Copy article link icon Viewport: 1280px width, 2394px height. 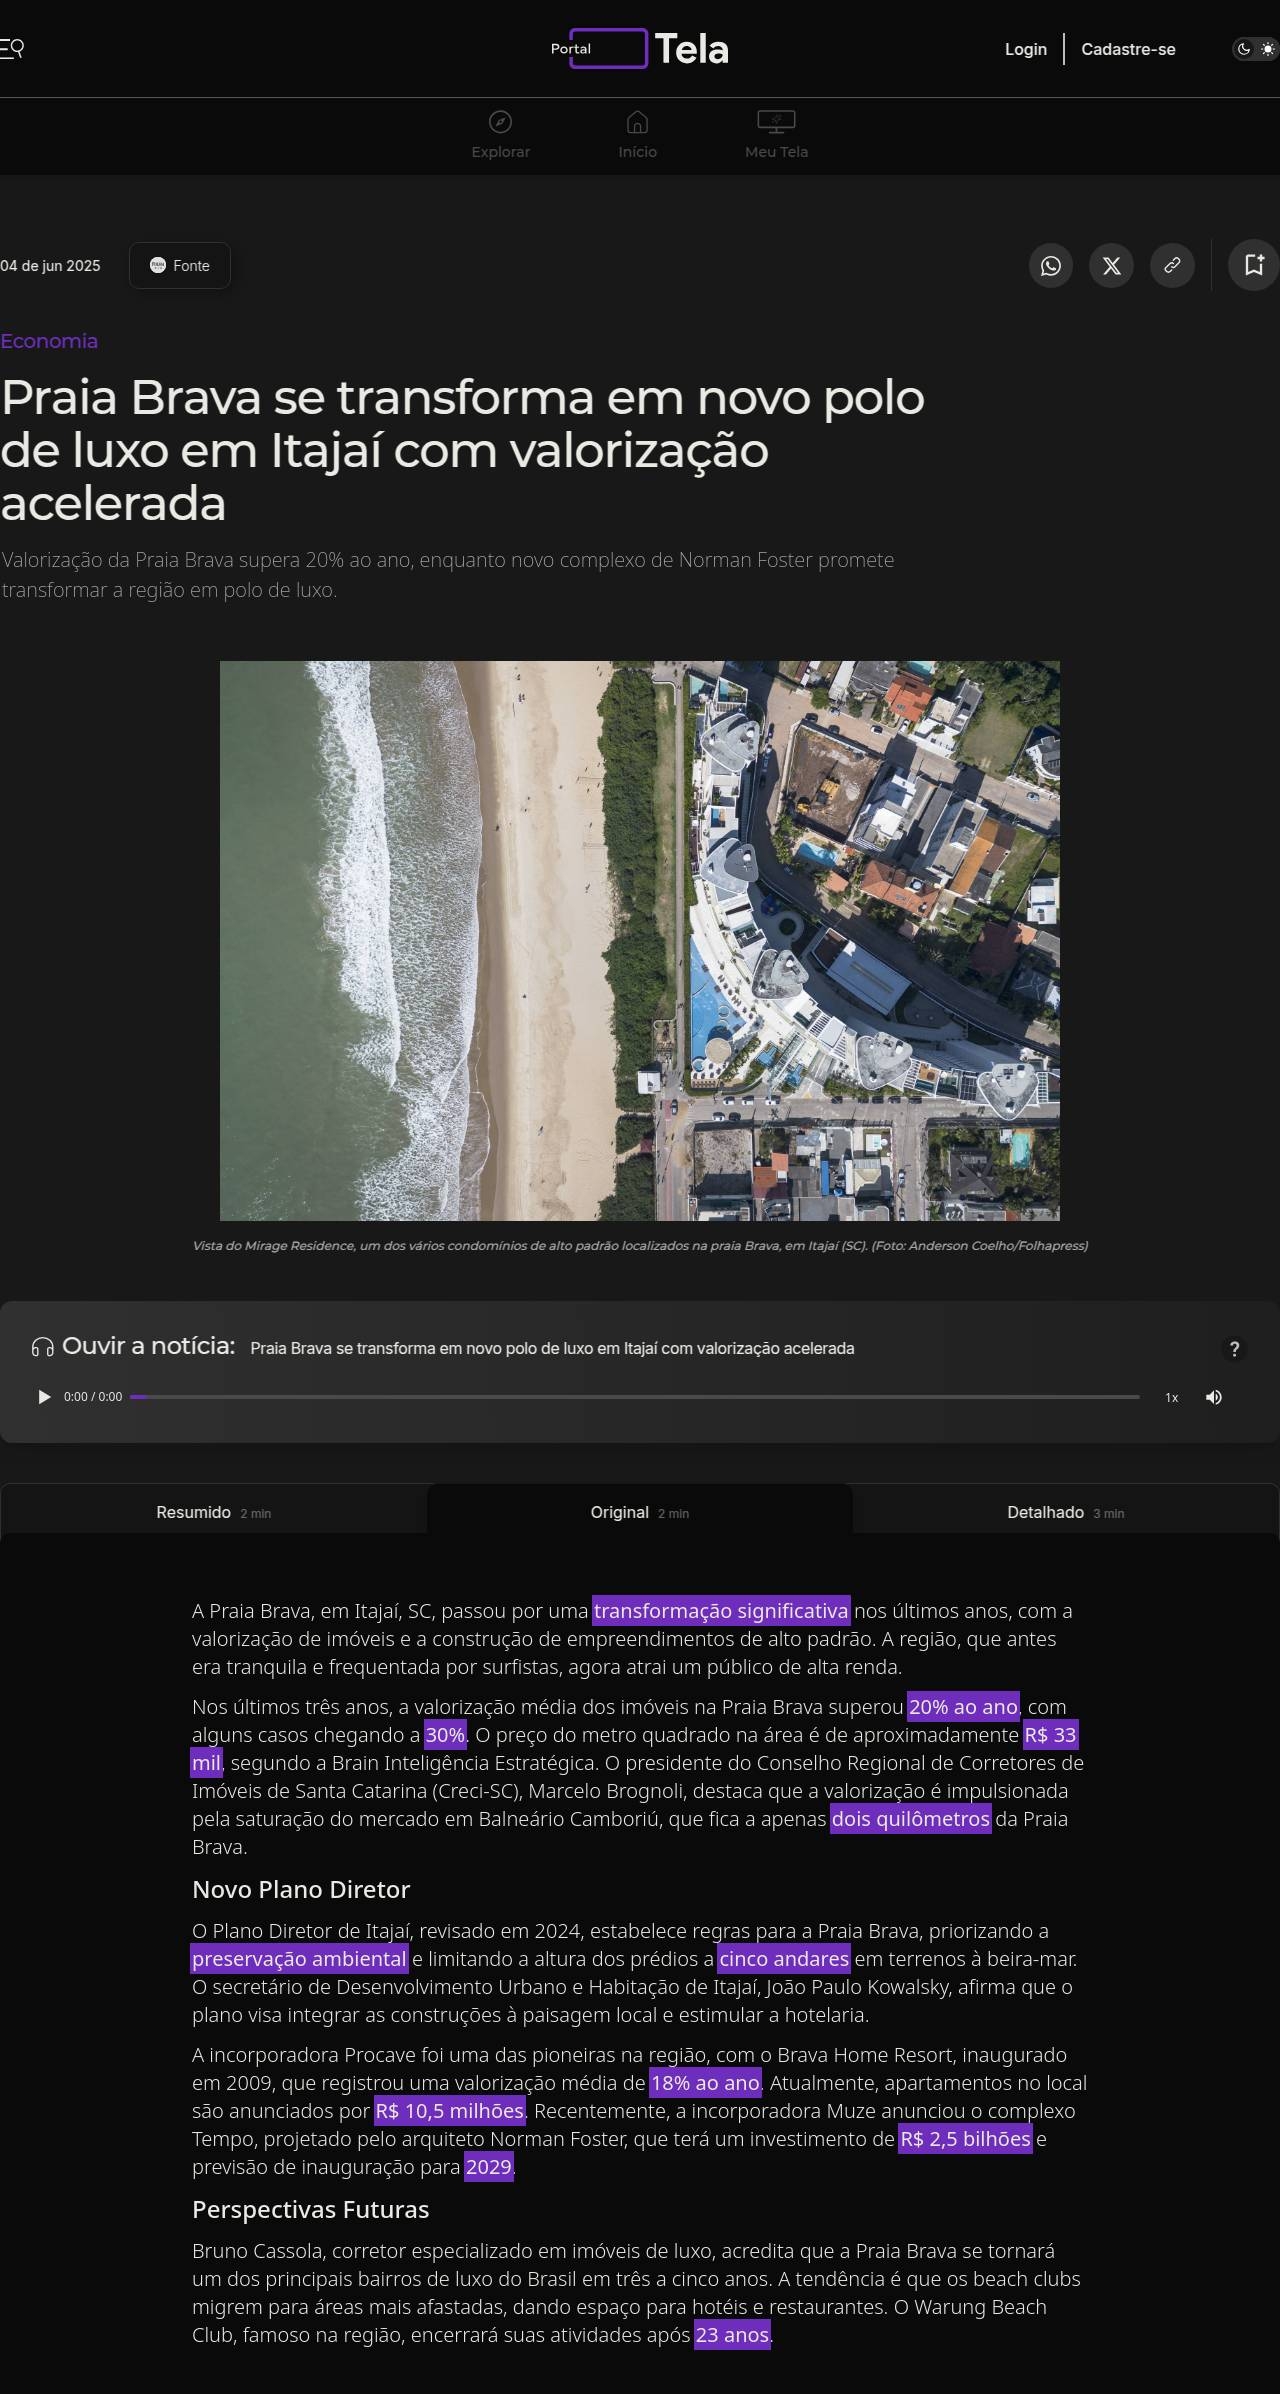(x=1172, y=266)
